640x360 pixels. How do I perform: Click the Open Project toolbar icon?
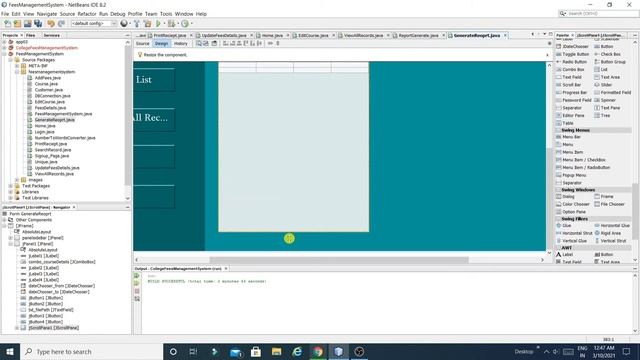point(28,24)
